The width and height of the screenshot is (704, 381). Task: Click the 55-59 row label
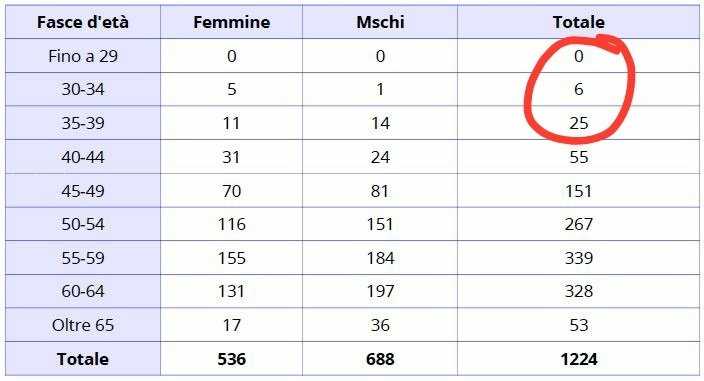tap(83, 258)
